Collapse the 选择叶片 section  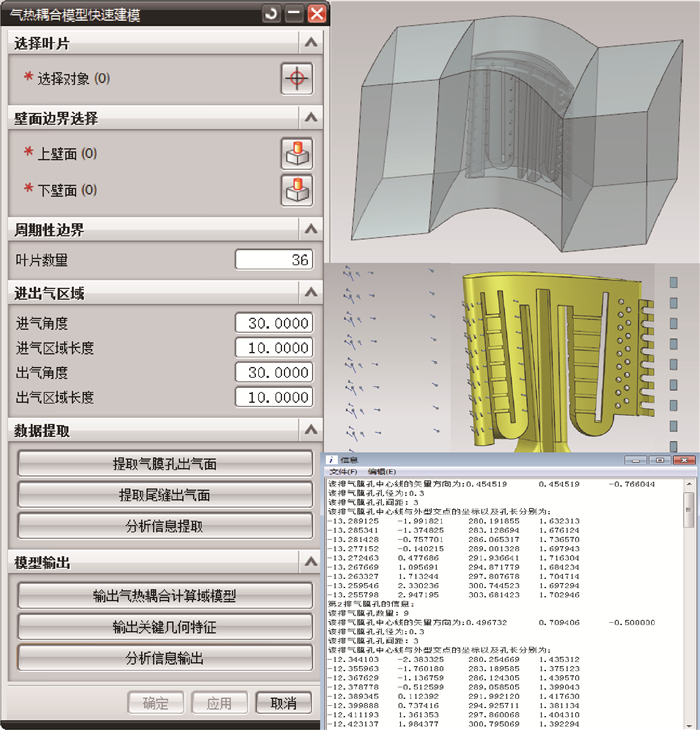tap(311, 43)
